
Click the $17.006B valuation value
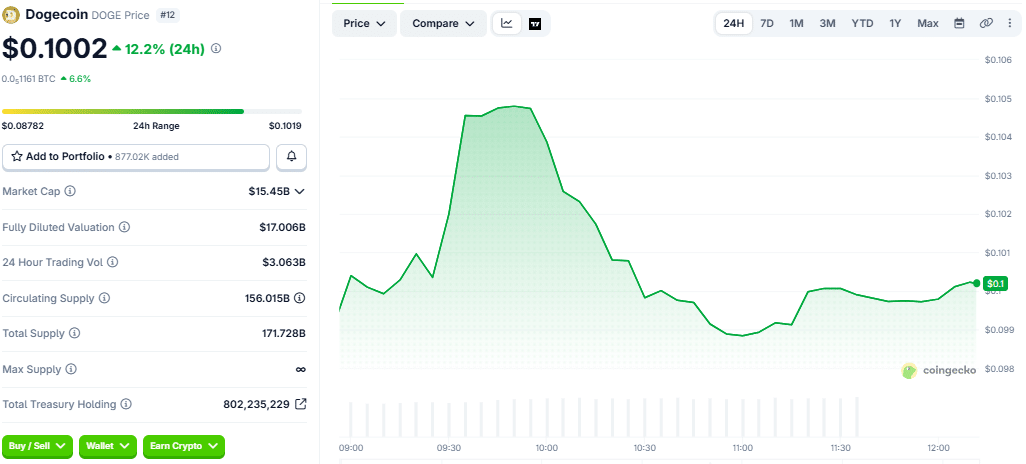pos(283,227)
